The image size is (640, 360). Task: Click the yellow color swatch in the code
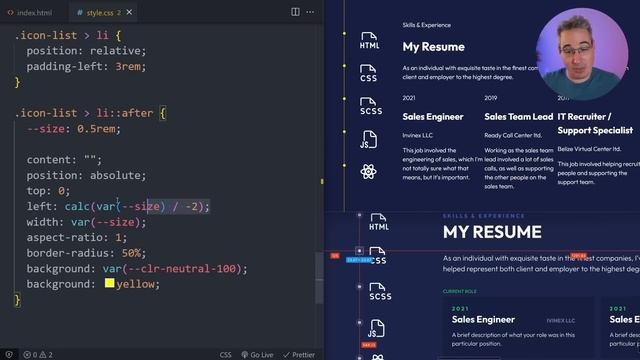109,283
